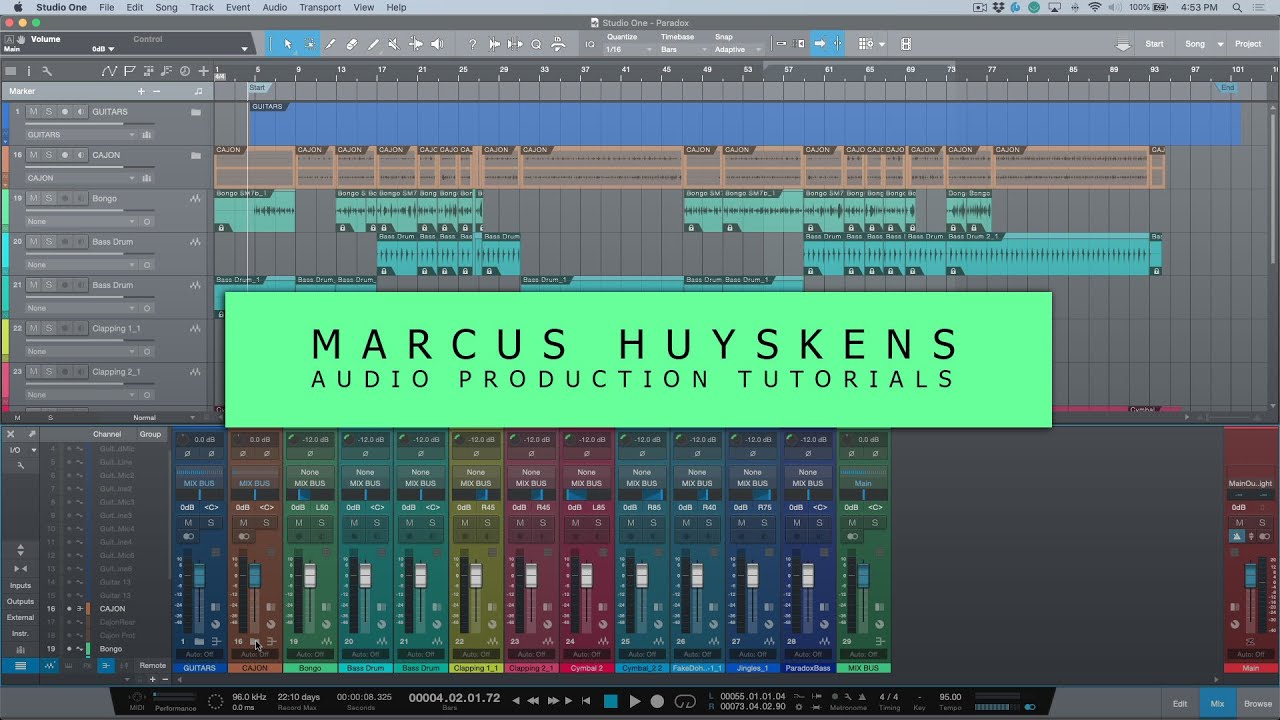Open the Edit view
This screenshot has width=1280, height=720.
click(x=1180, y=703)
